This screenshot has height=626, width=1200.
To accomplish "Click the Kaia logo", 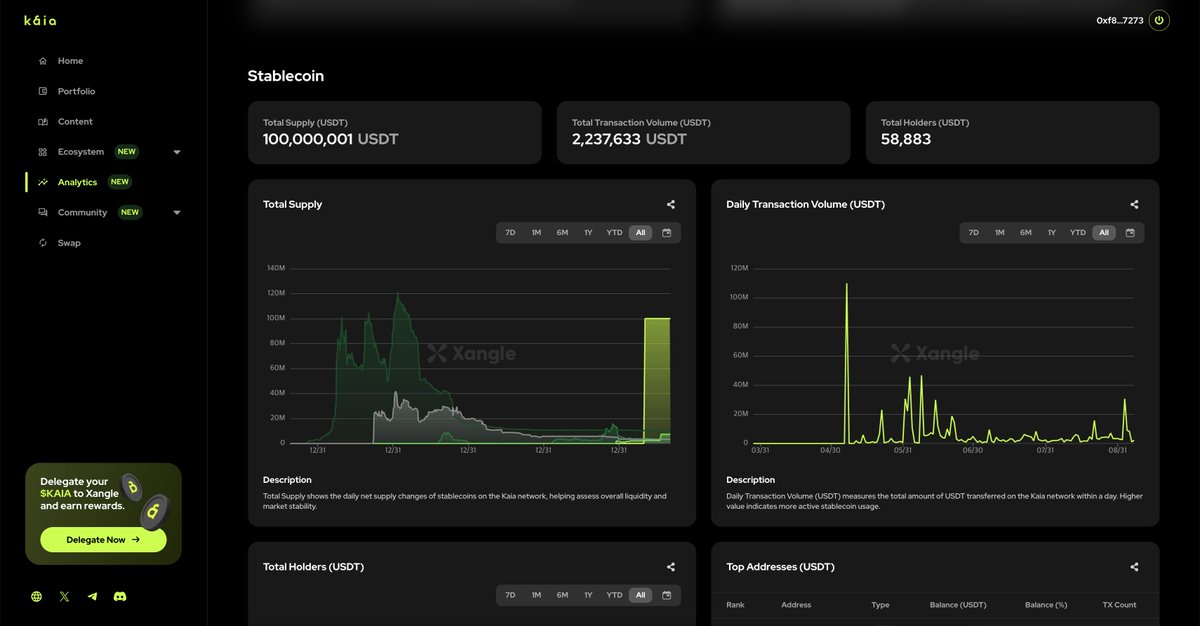I will click(40, 19).
